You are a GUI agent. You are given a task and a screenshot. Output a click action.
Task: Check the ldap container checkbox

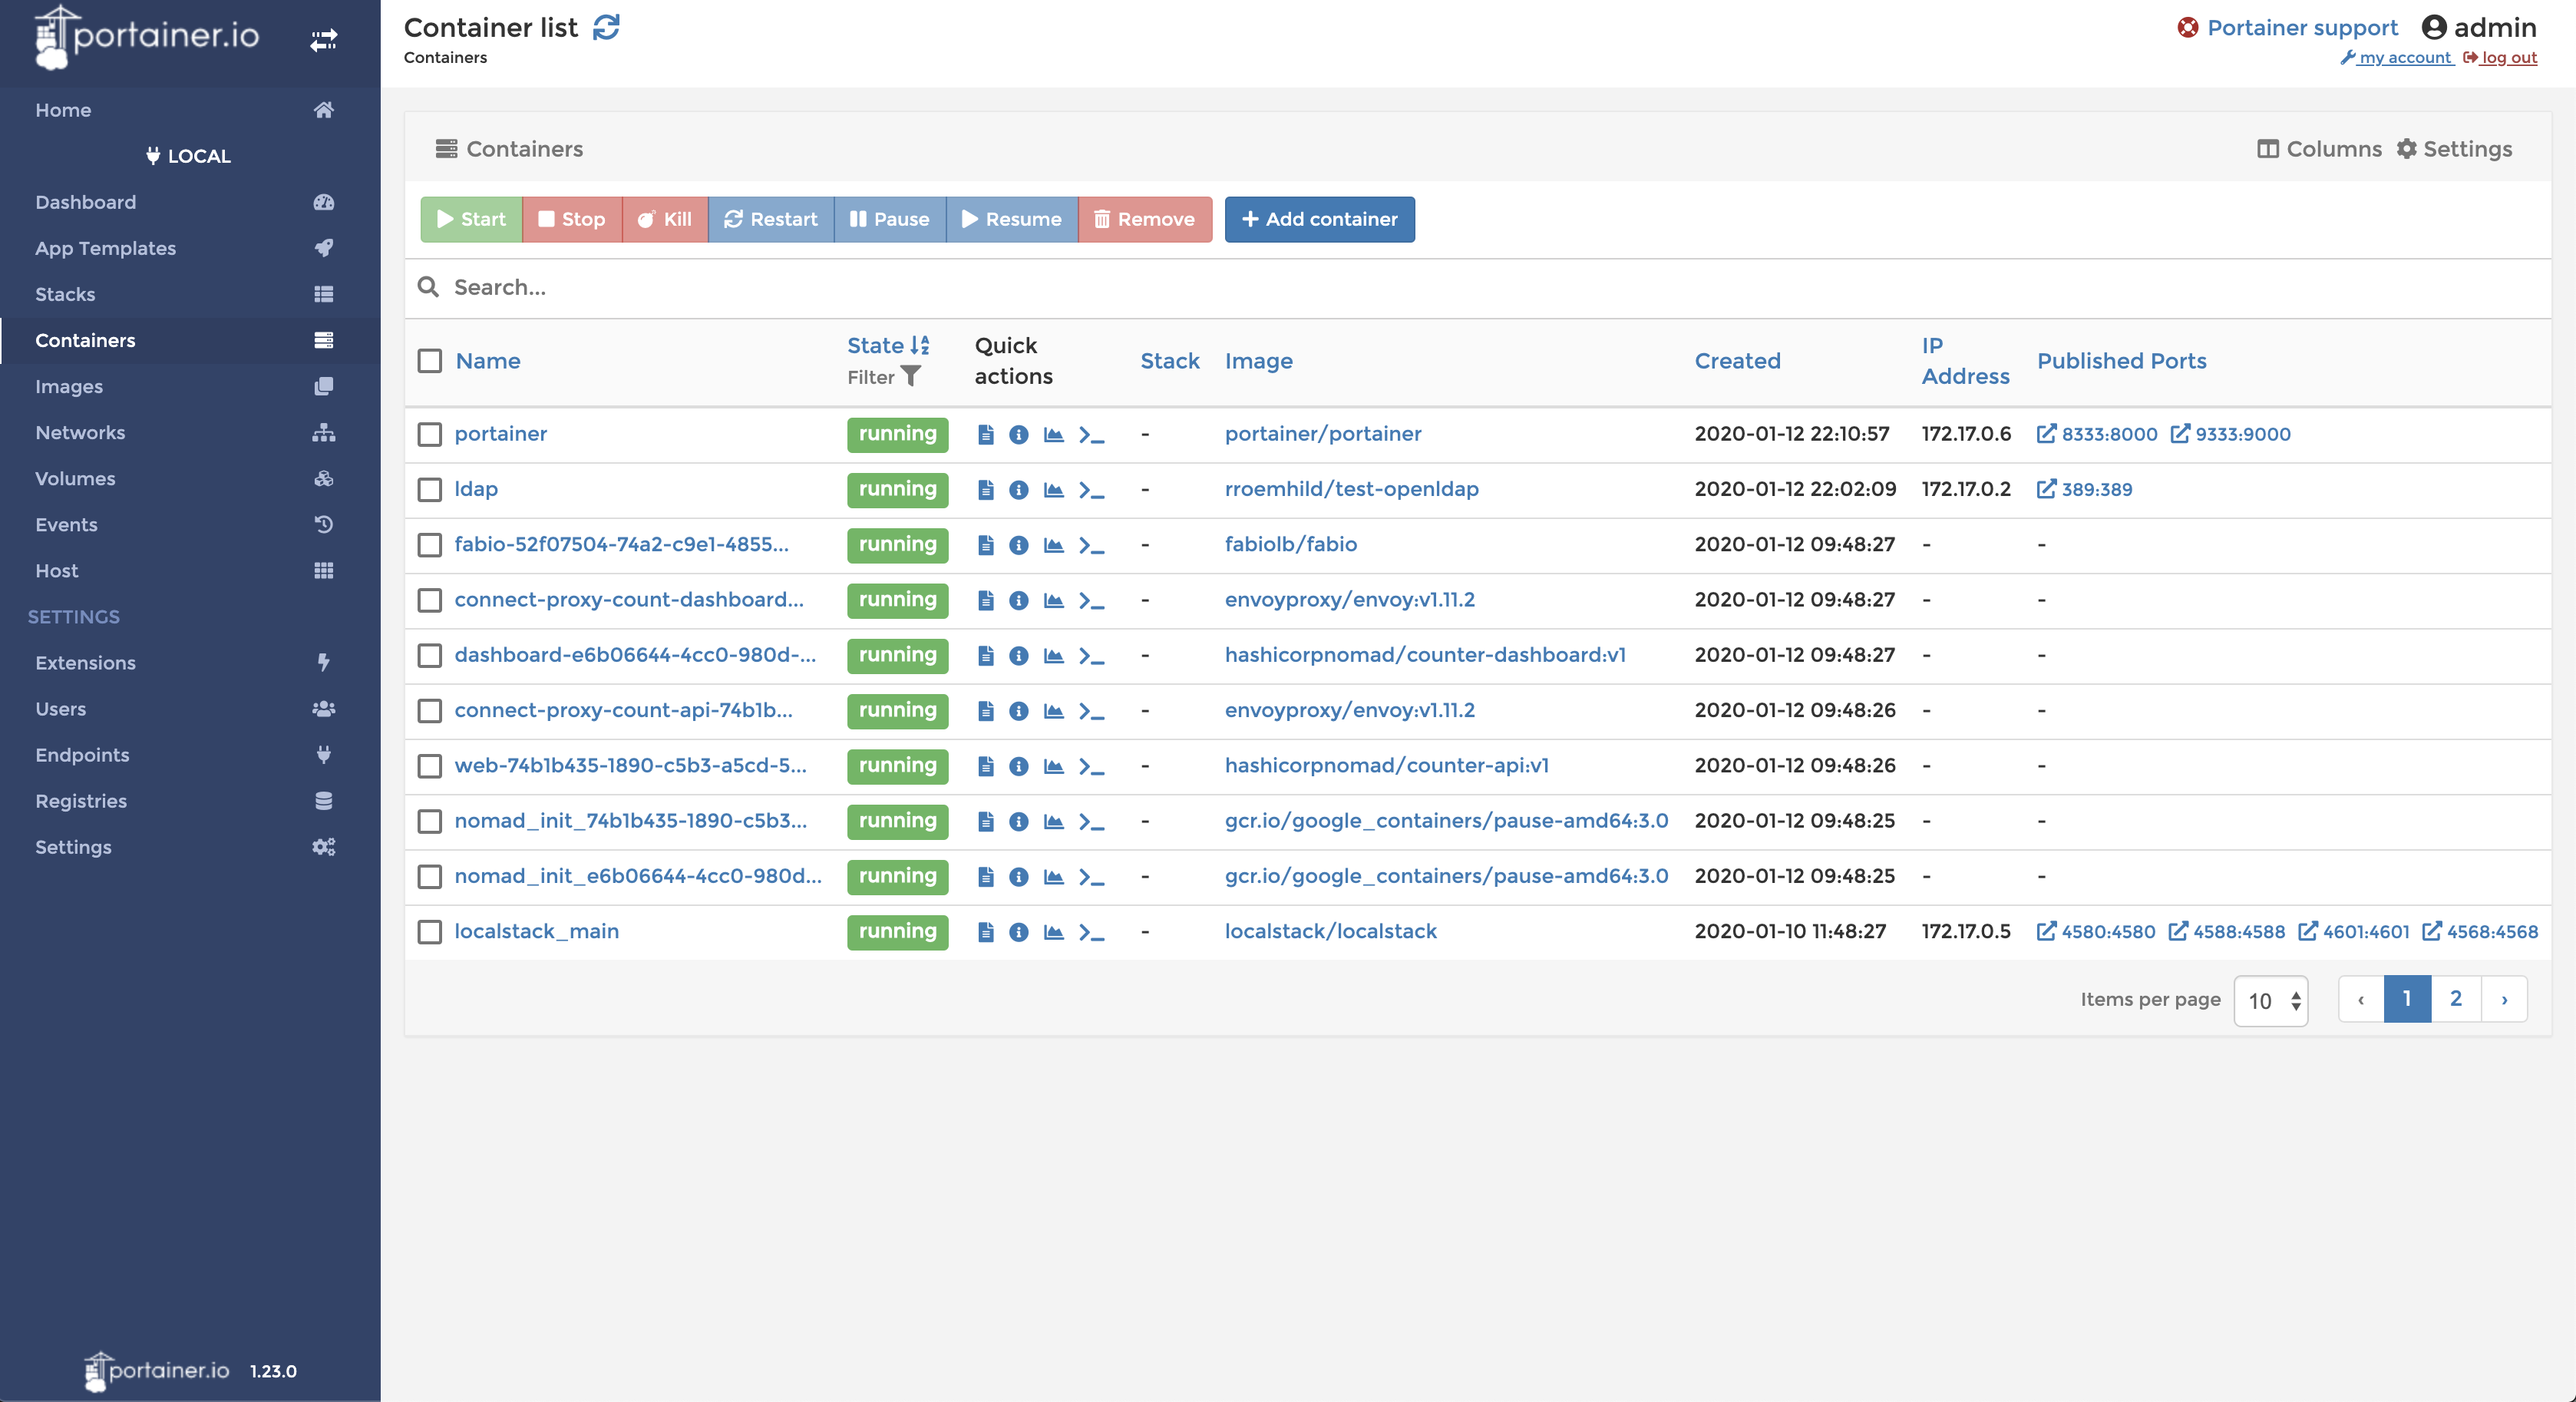[x=429, y=489]
